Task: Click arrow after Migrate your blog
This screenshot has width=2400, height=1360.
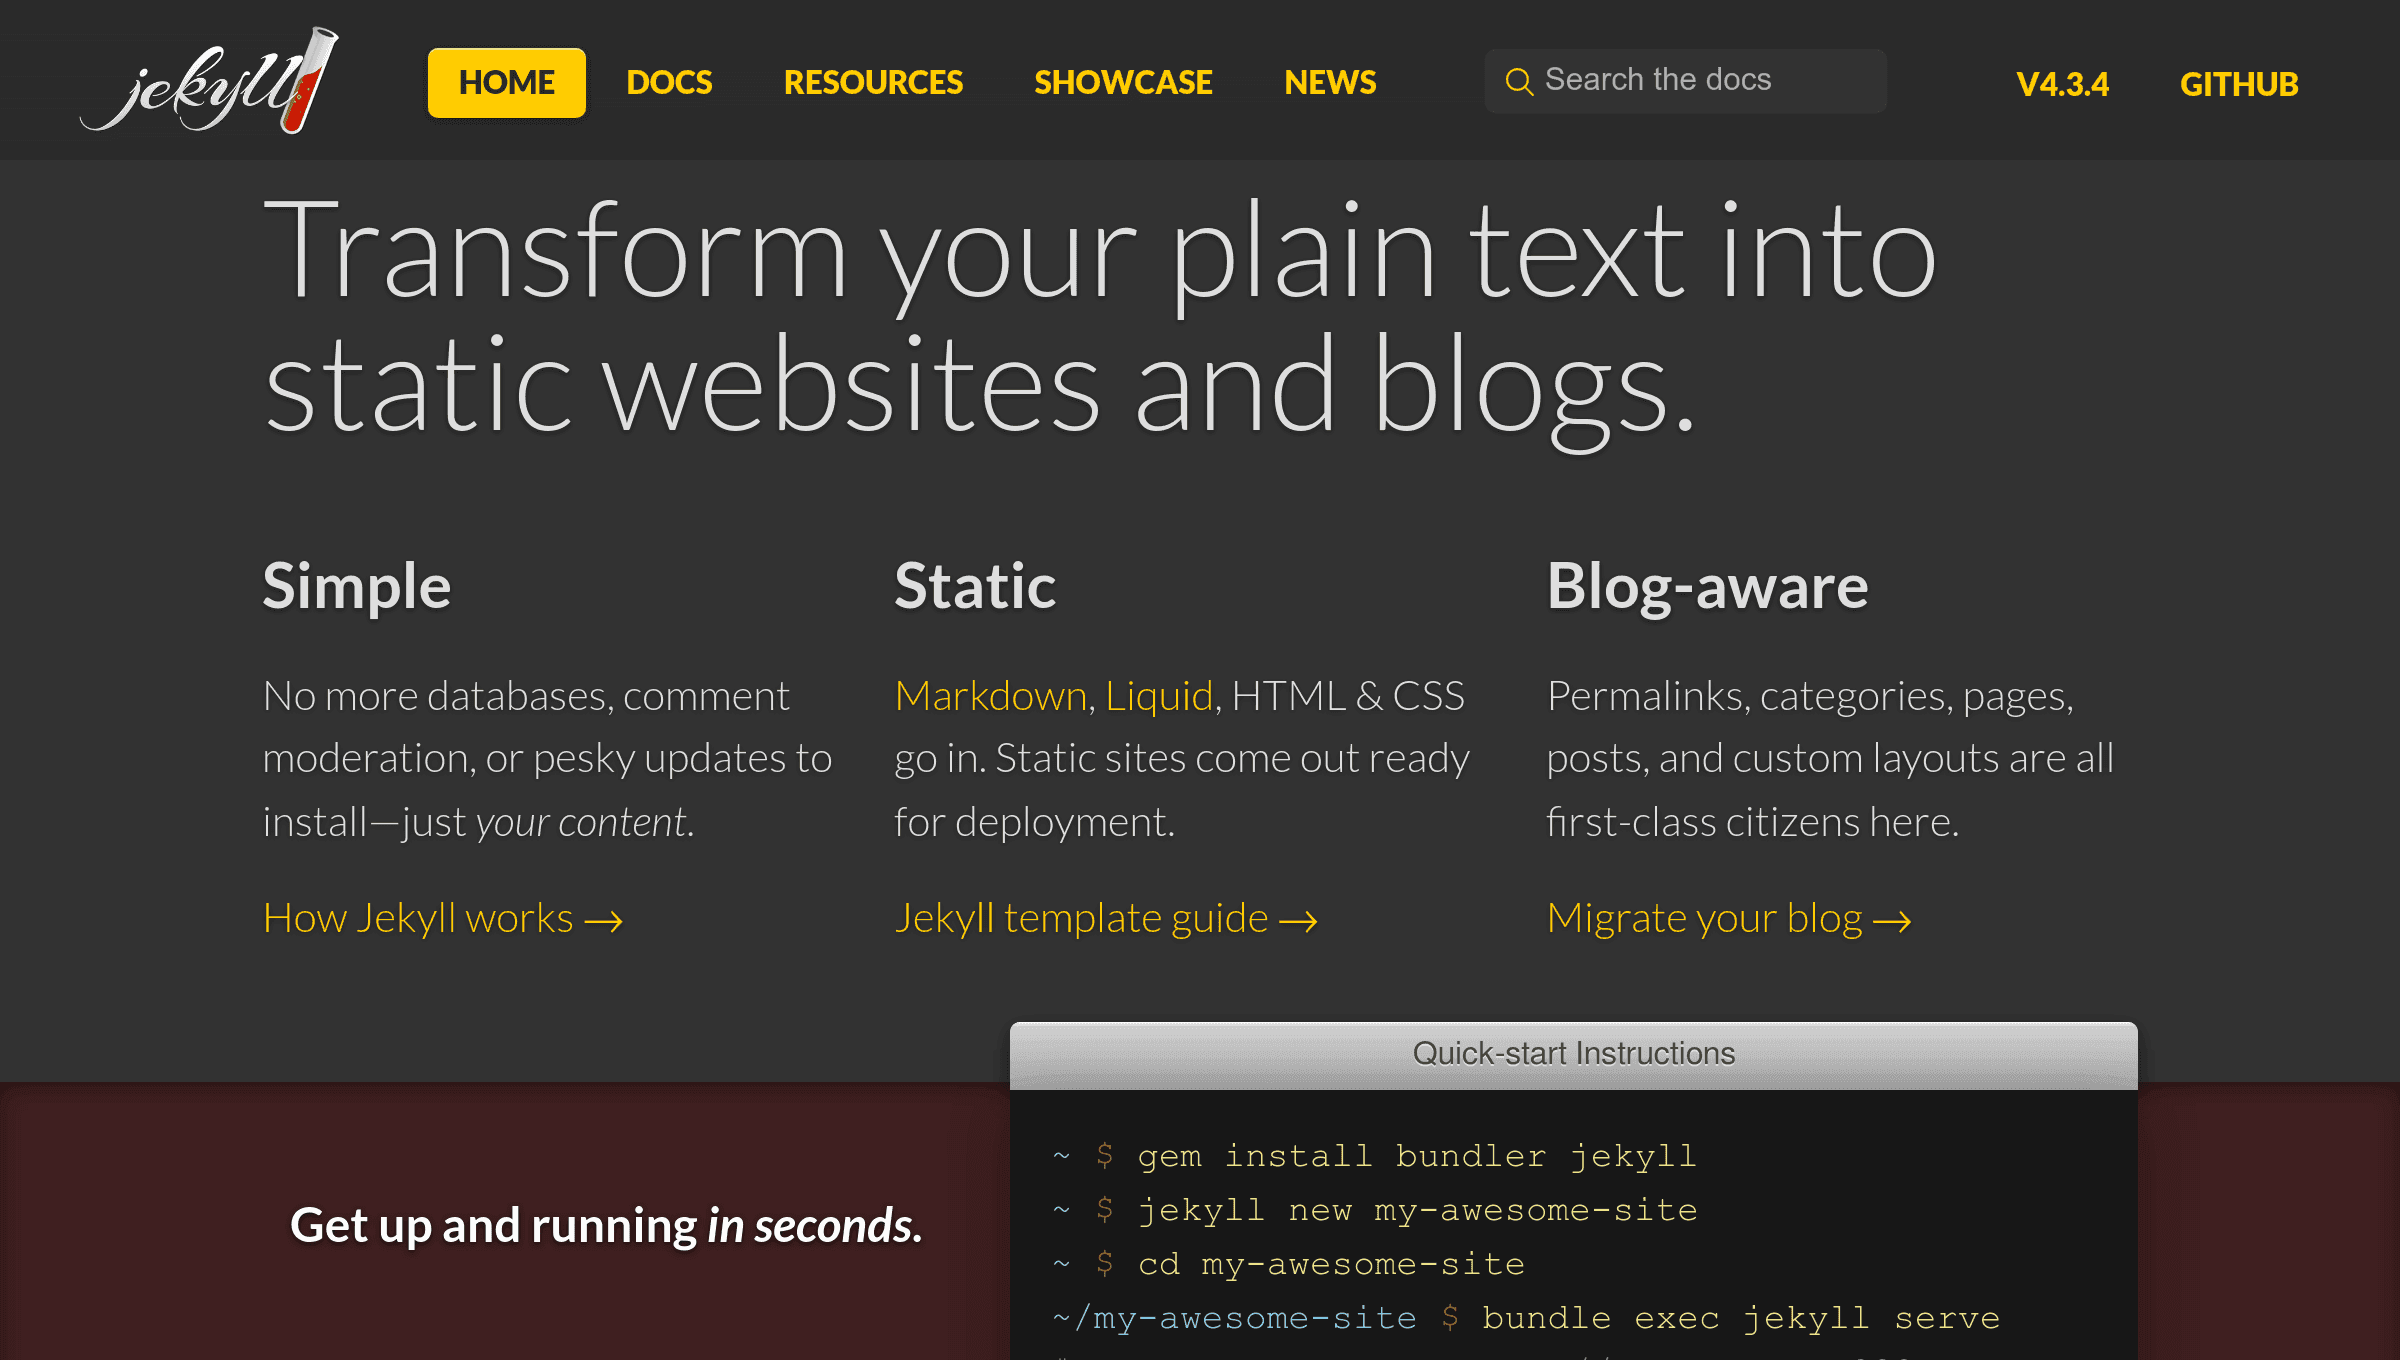Action: (1891, 921)
